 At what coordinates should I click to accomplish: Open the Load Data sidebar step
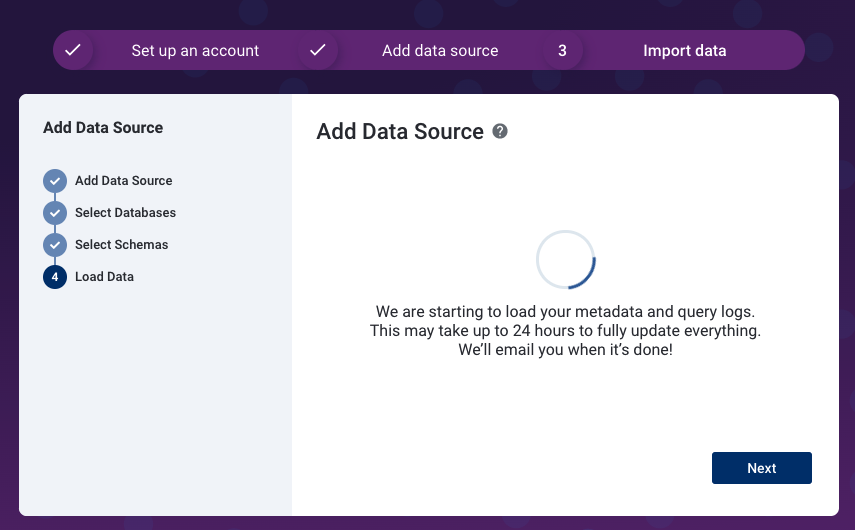point(104,277)
